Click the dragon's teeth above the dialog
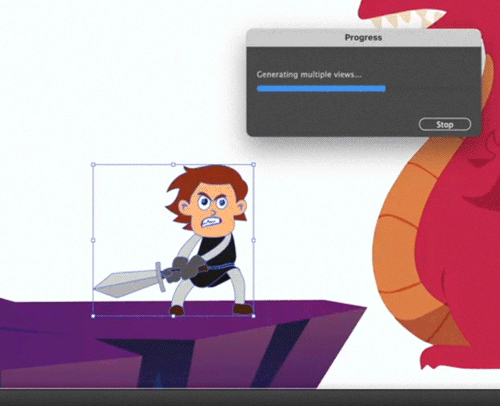 [x=407, y=18]
